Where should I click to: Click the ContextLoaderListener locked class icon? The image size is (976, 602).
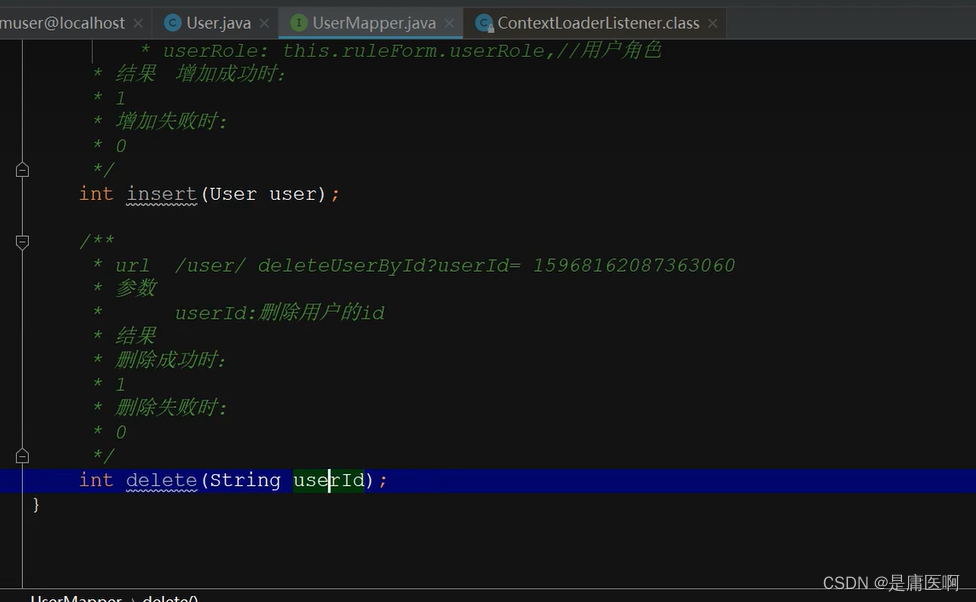coord(484,24)
